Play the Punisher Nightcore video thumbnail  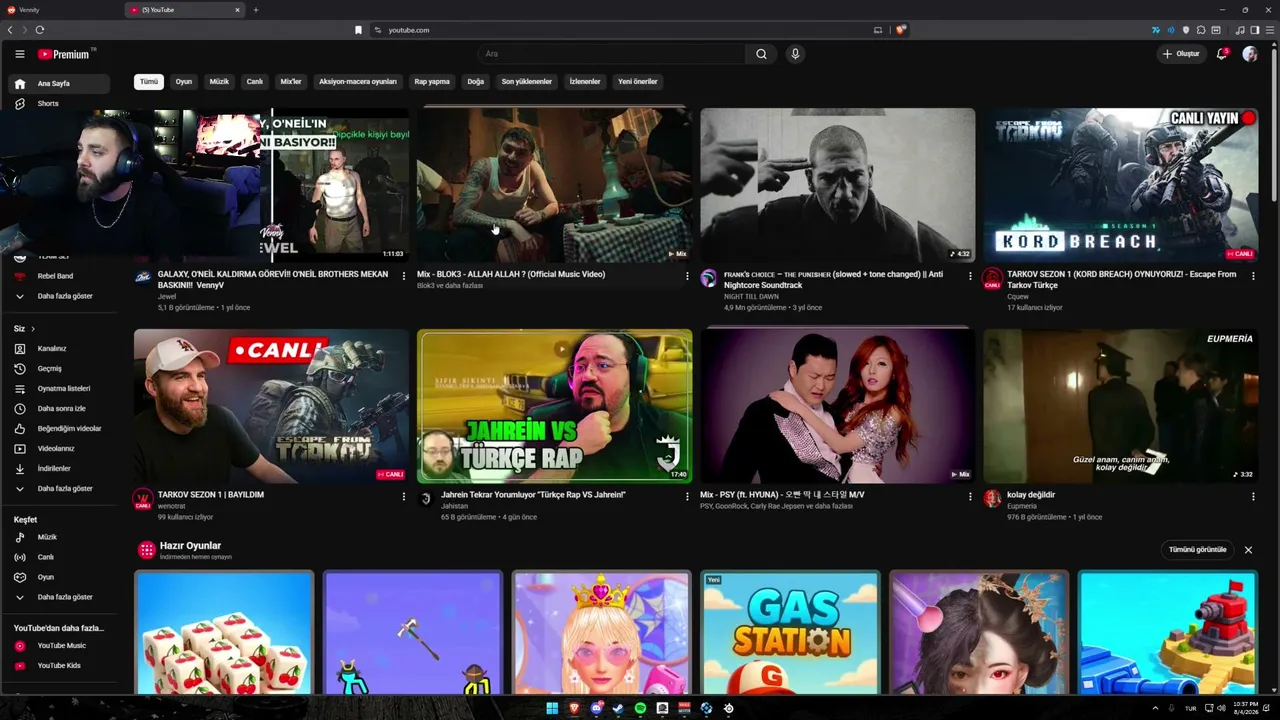click(x=838, y=186)
